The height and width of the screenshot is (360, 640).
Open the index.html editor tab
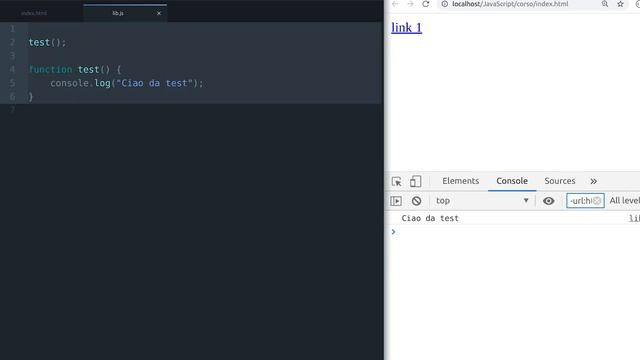click(x=34, y=13)
